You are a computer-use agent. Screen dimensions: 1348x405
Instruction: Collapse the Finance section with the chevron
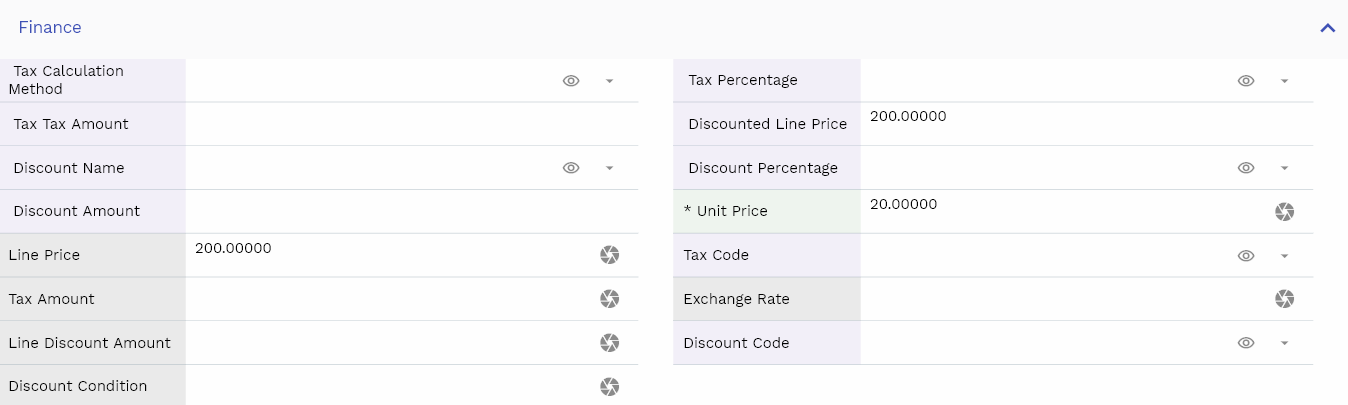tap(1327, 28)
